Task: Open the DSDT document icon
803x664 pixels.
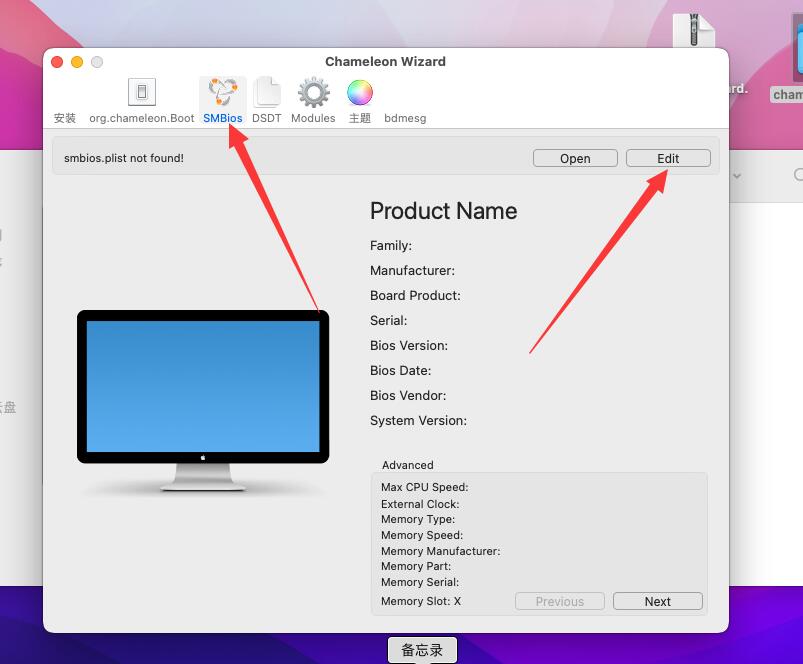Action: pos(266,93)
